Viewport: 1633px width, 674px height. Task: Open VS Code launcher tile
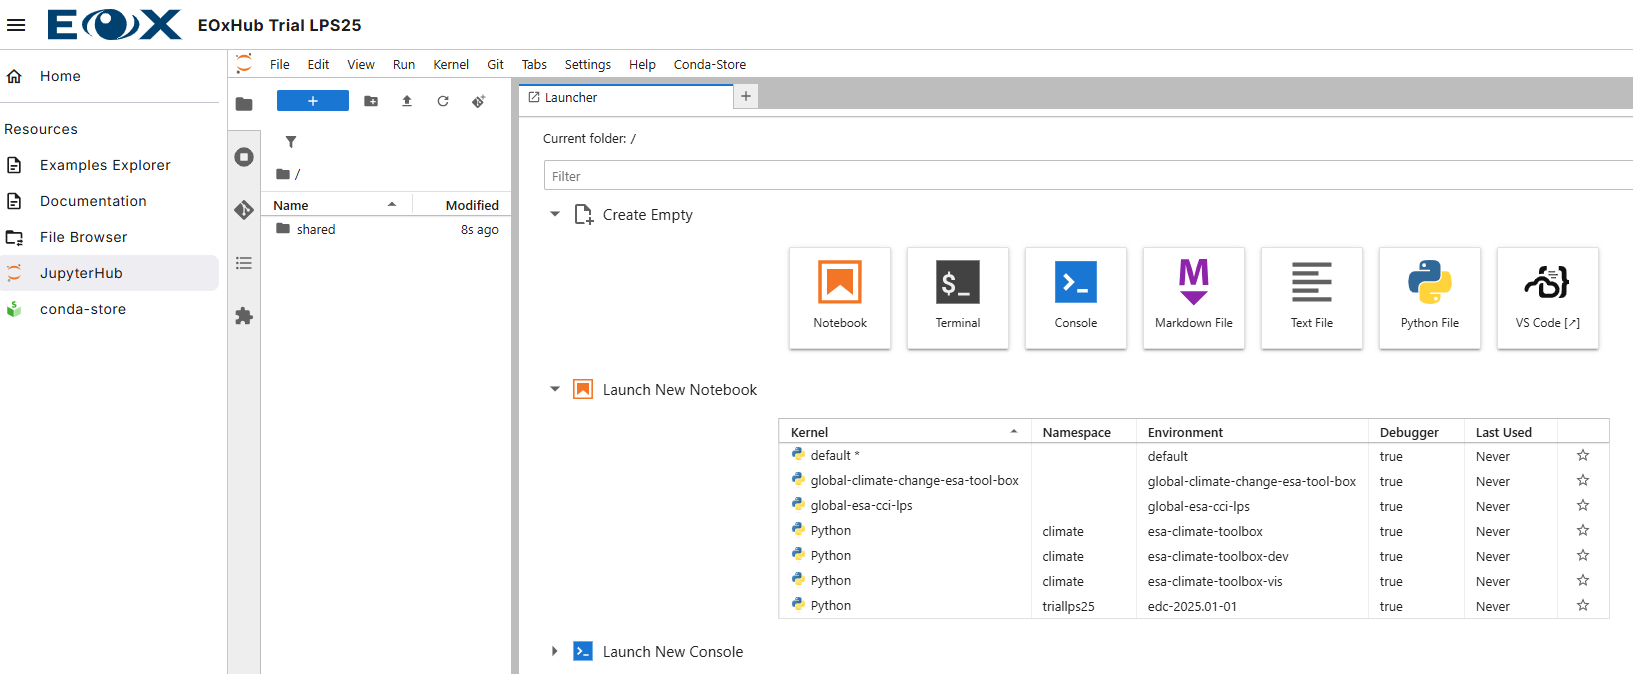click(x=1547, y=297)
